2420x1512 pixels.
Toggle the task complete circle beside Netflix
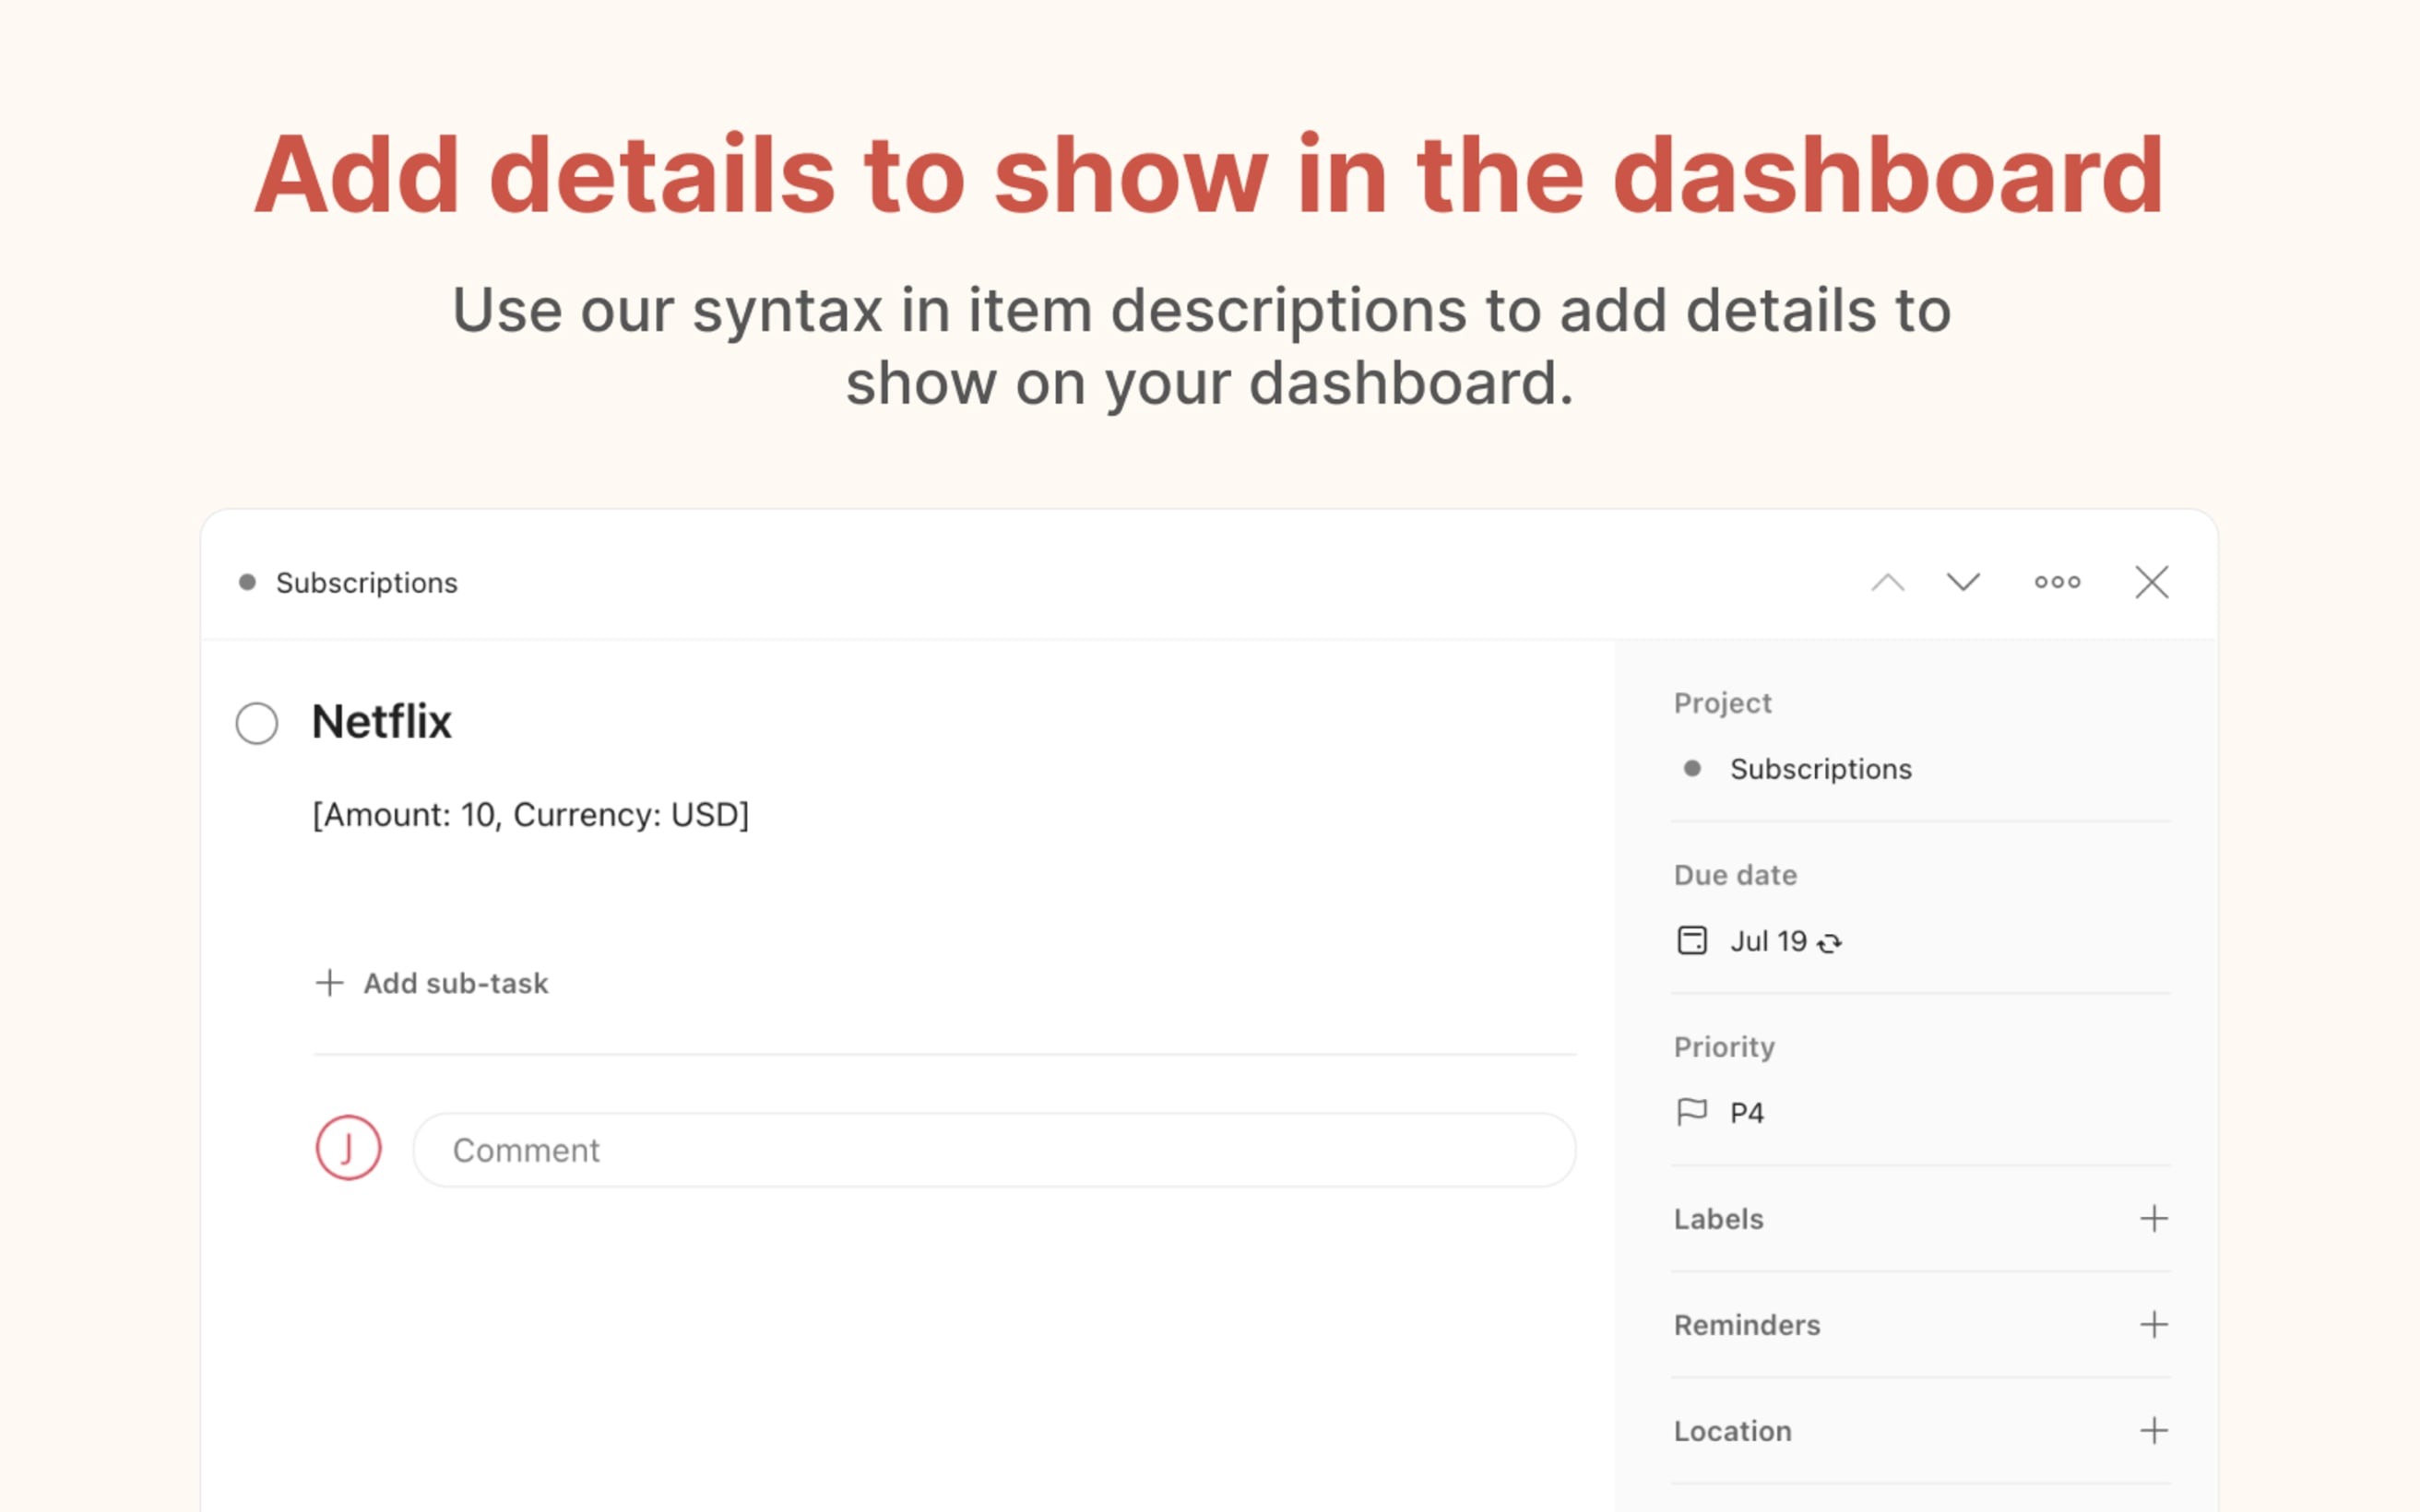[x=257, y=722]
